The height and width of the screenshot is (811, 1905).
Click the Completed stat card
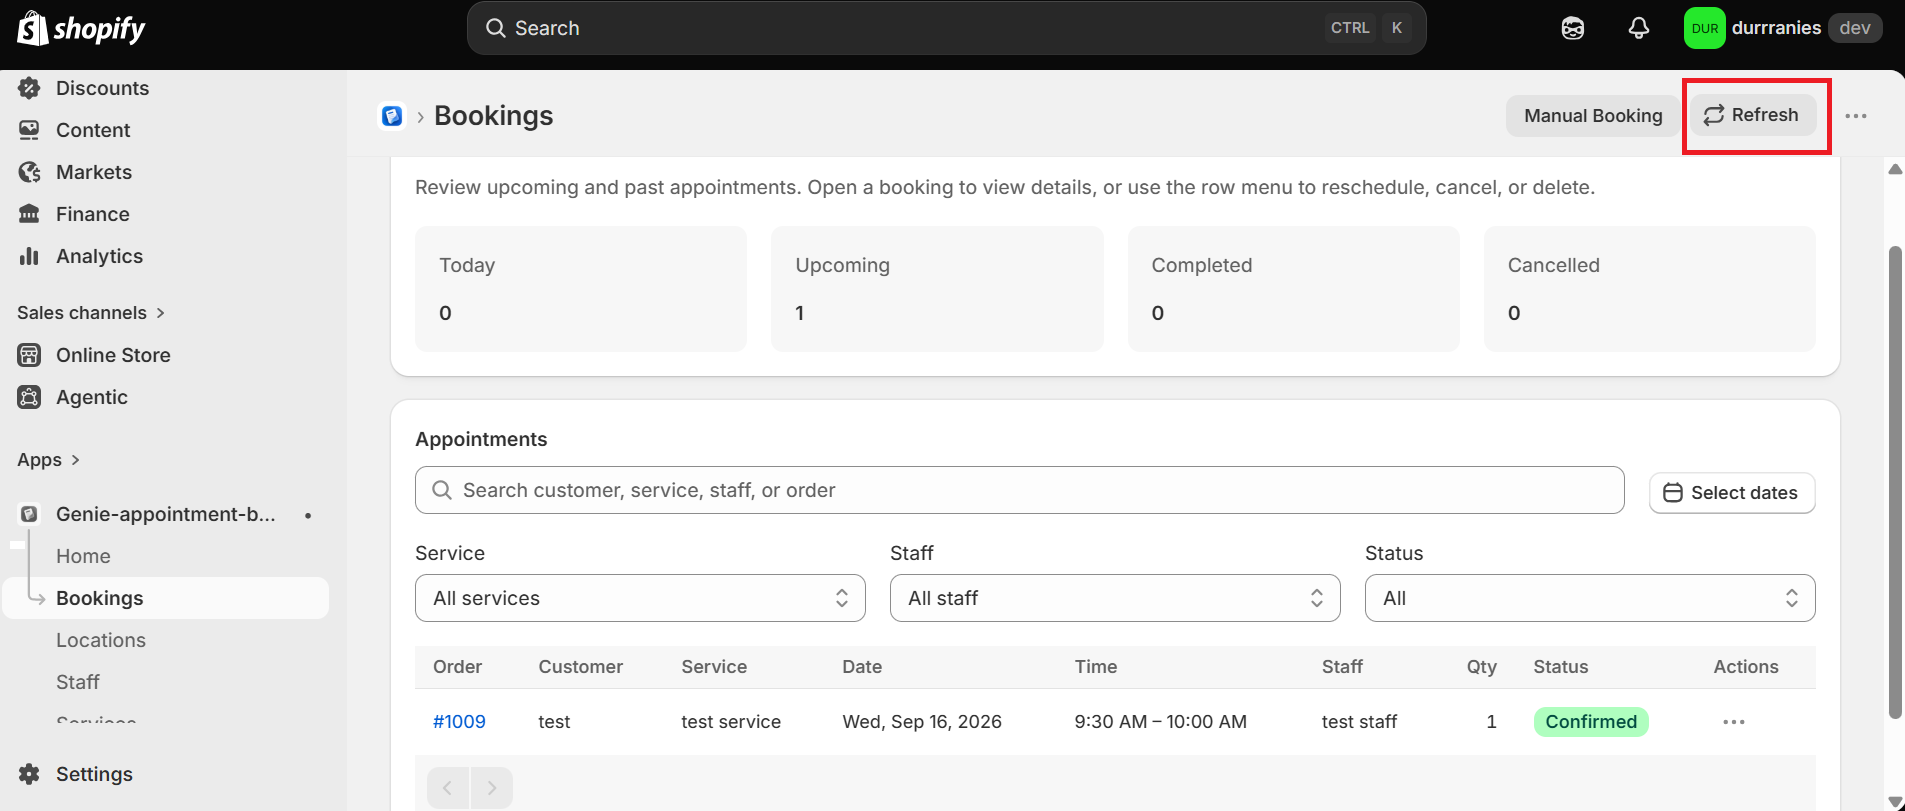coord(1294,289)
